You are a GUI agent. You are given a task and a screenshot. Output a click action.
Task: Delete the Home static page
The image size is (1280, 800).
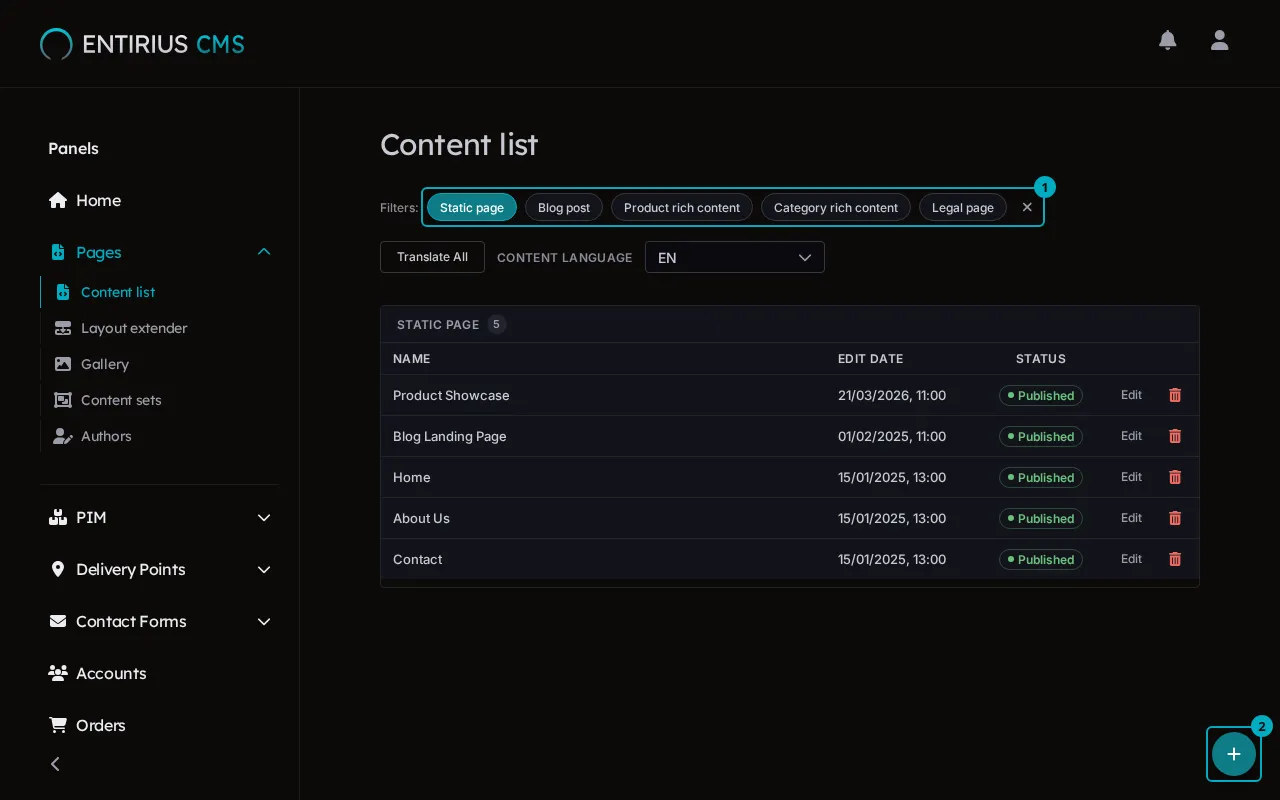(x=1175, y=477)
